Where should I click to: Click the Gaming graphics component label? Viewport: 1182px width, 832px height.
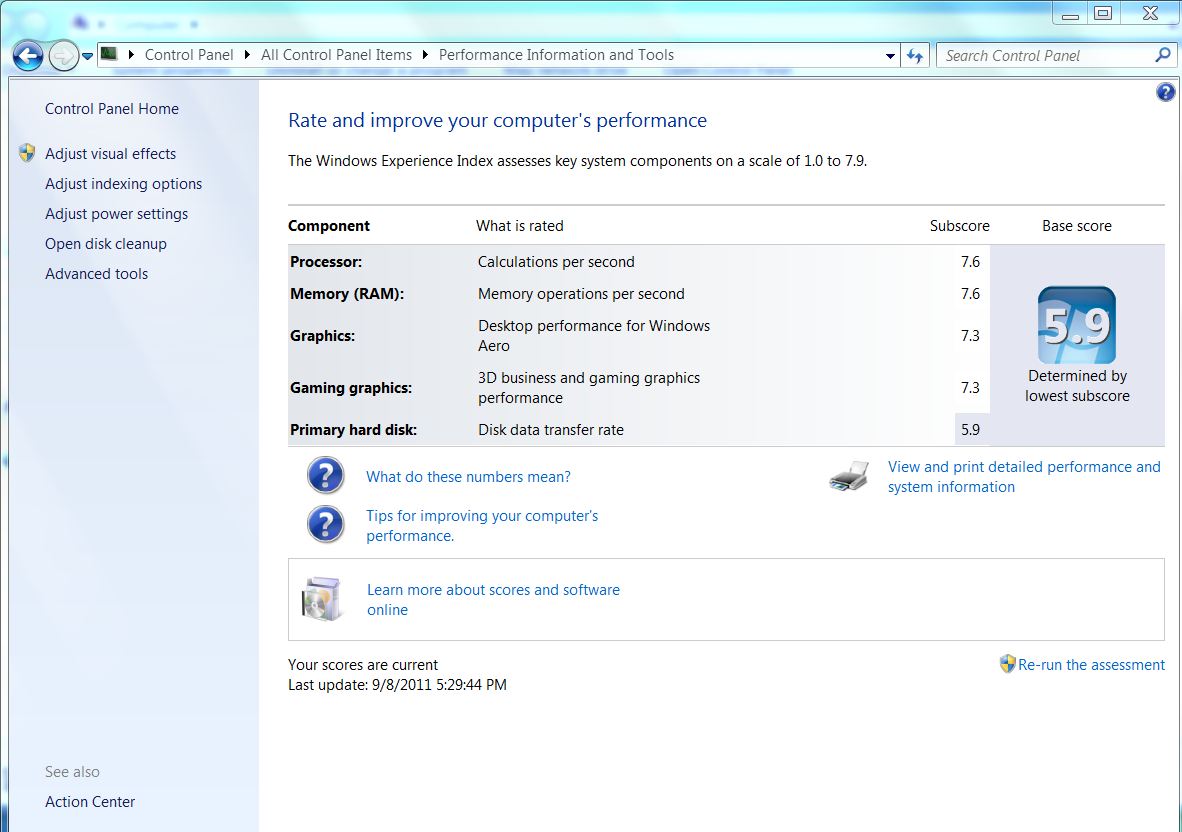coord(351,388)
